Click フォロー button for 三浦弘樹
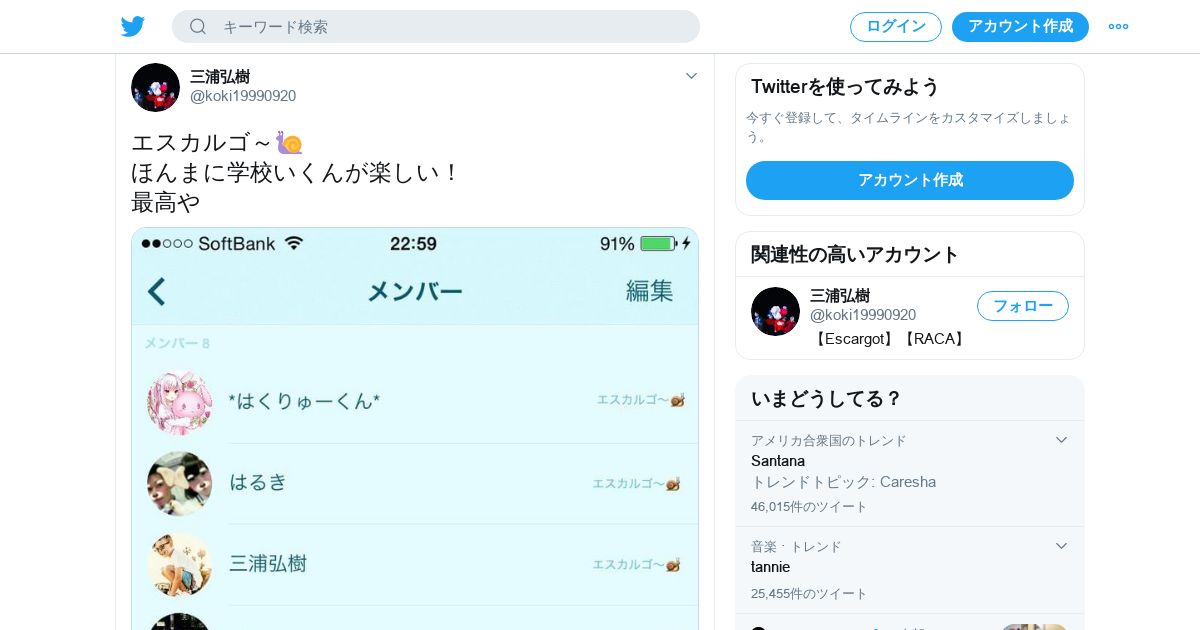1200x630 pixels. [x=1023, y=306]
